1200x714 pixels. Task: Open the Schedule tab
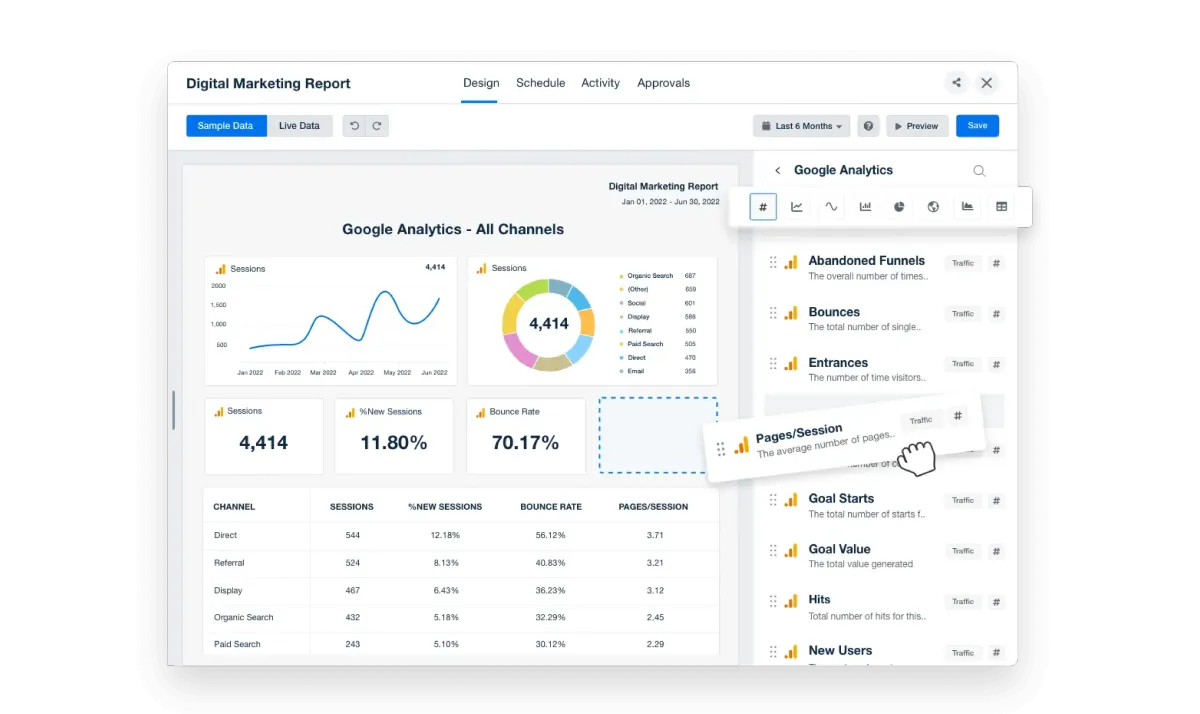[541, 83]
